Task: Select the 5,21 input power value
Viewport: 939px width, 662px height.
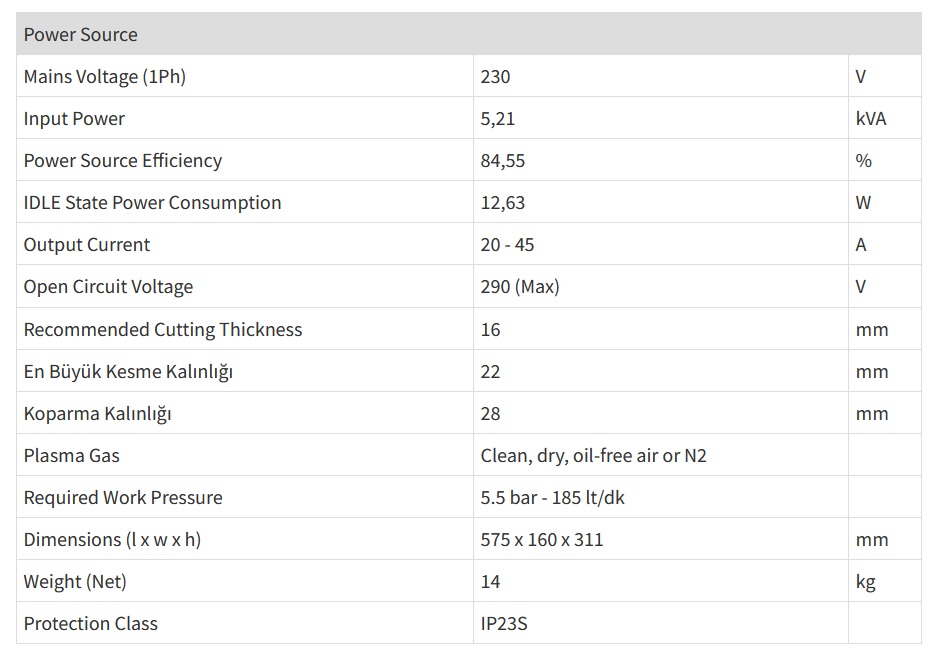Action: point(498,119)
